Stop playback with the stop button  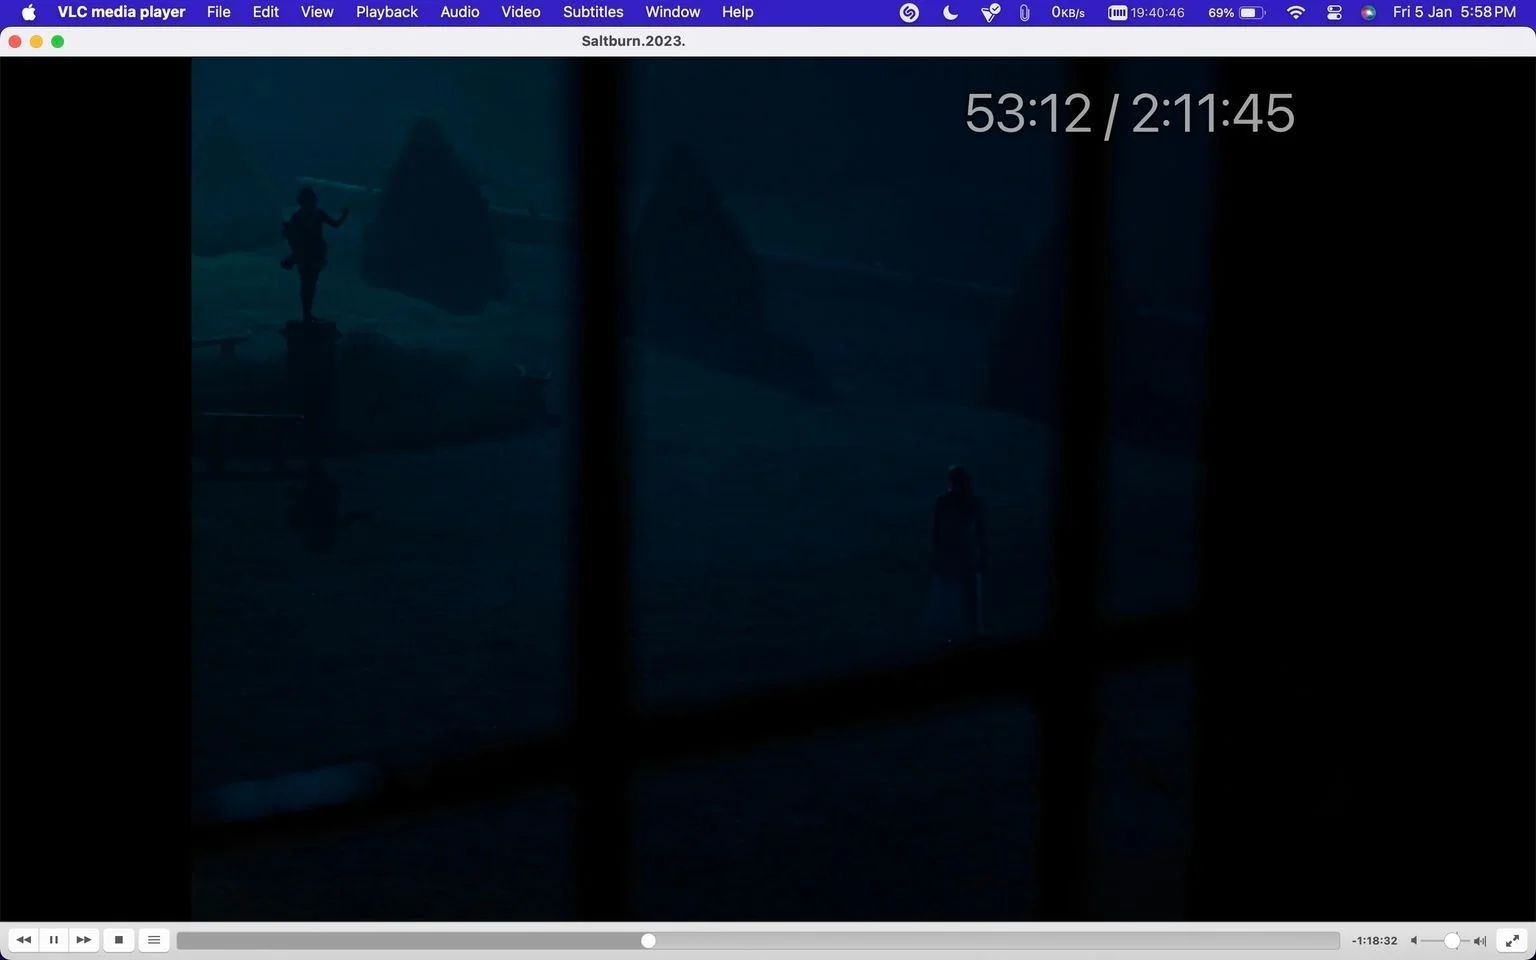(119, 940)
